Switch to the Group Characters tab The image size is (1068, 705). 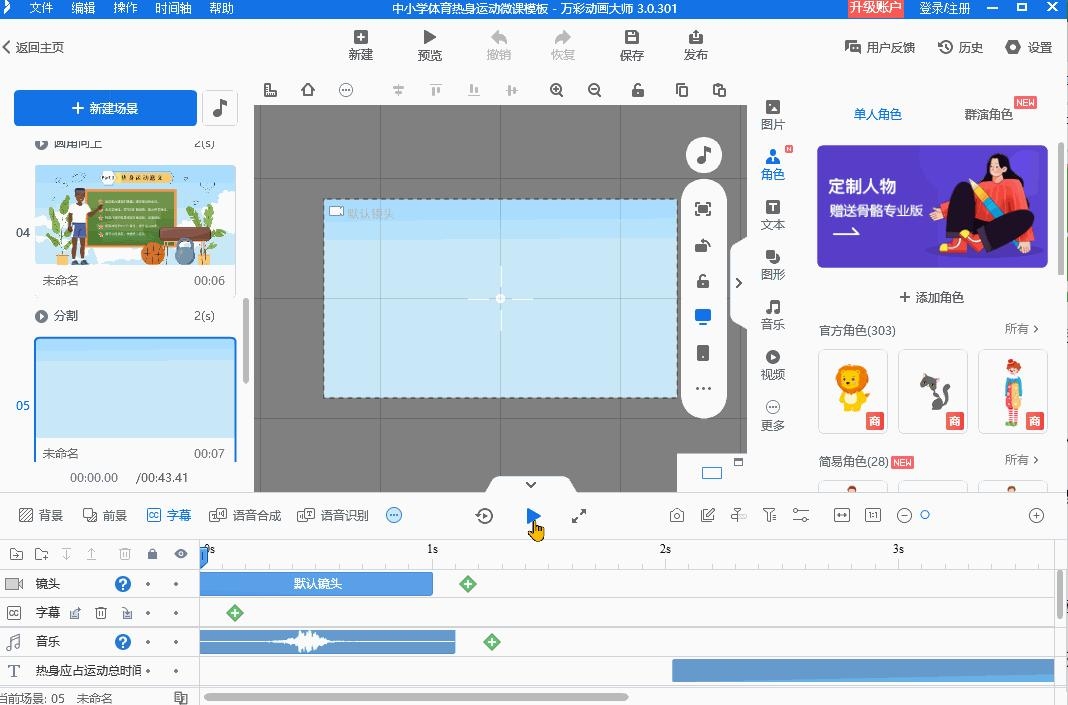[x=988, y=114]
